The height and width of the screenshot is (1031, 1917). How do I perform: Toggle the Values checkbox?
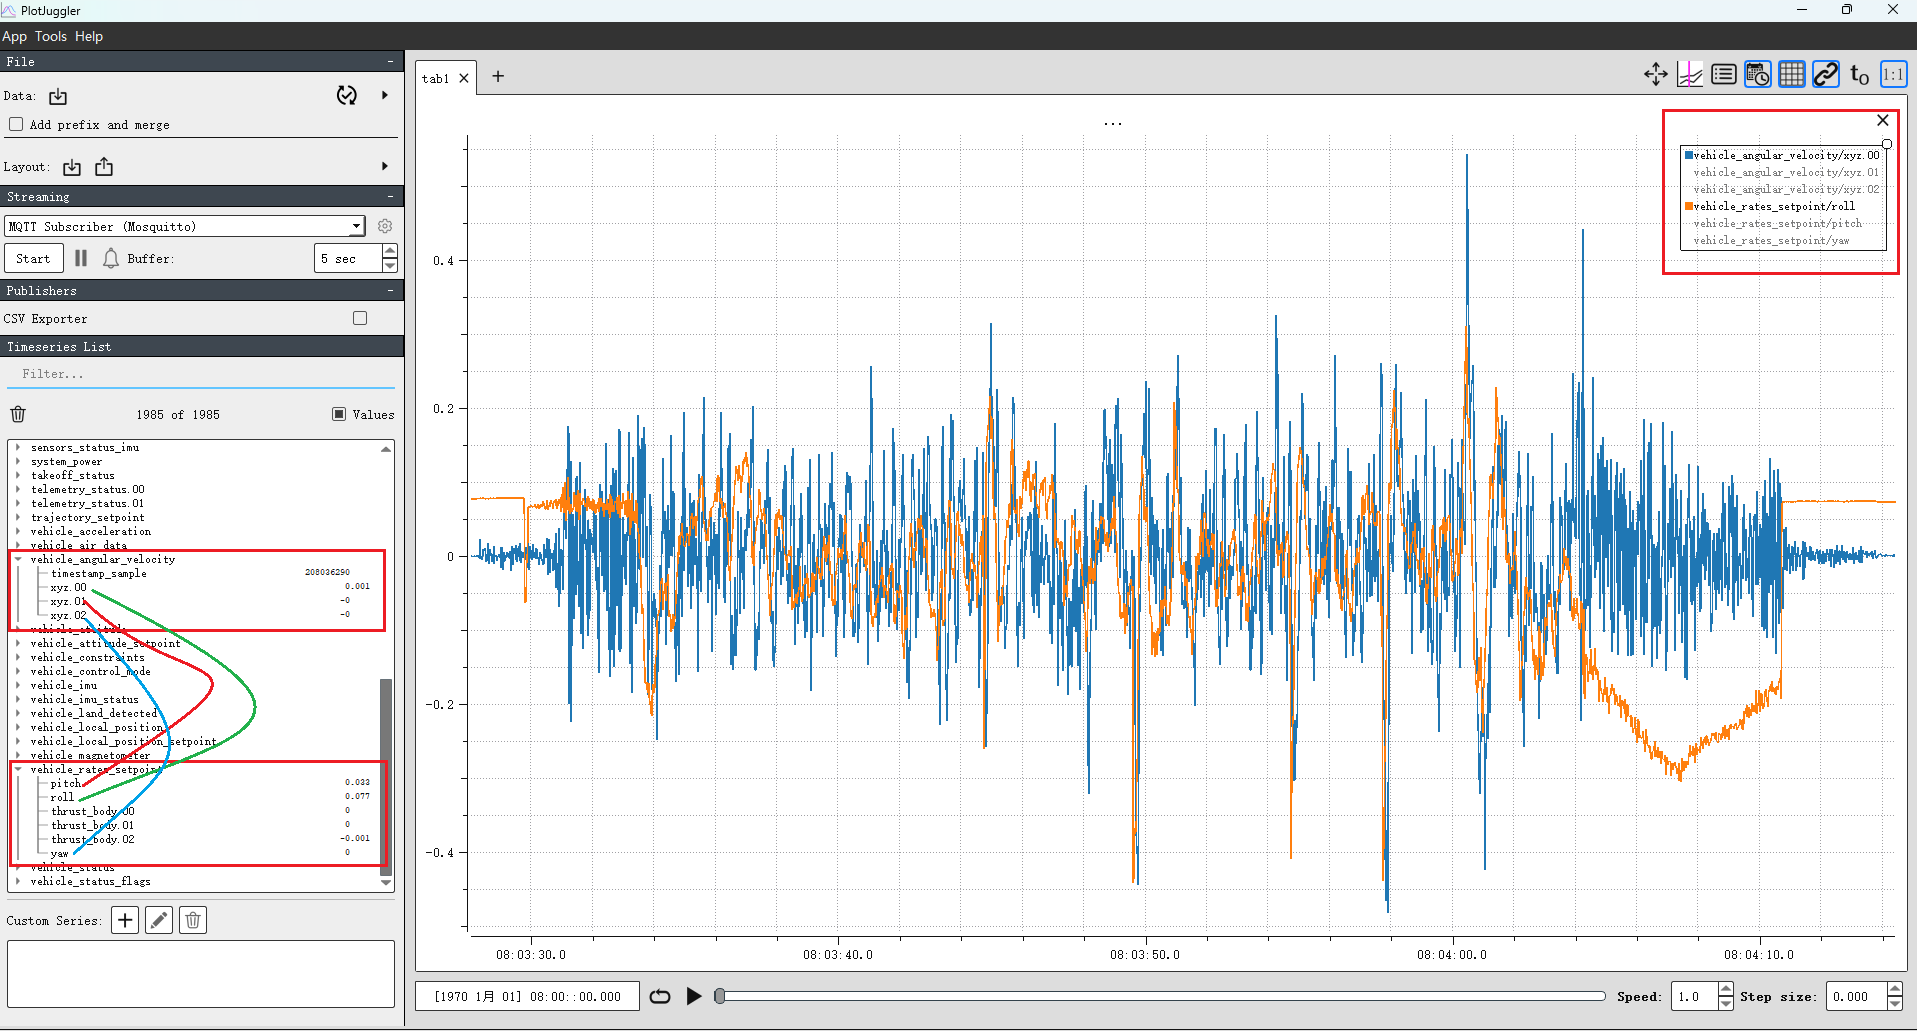coord(339,414)
